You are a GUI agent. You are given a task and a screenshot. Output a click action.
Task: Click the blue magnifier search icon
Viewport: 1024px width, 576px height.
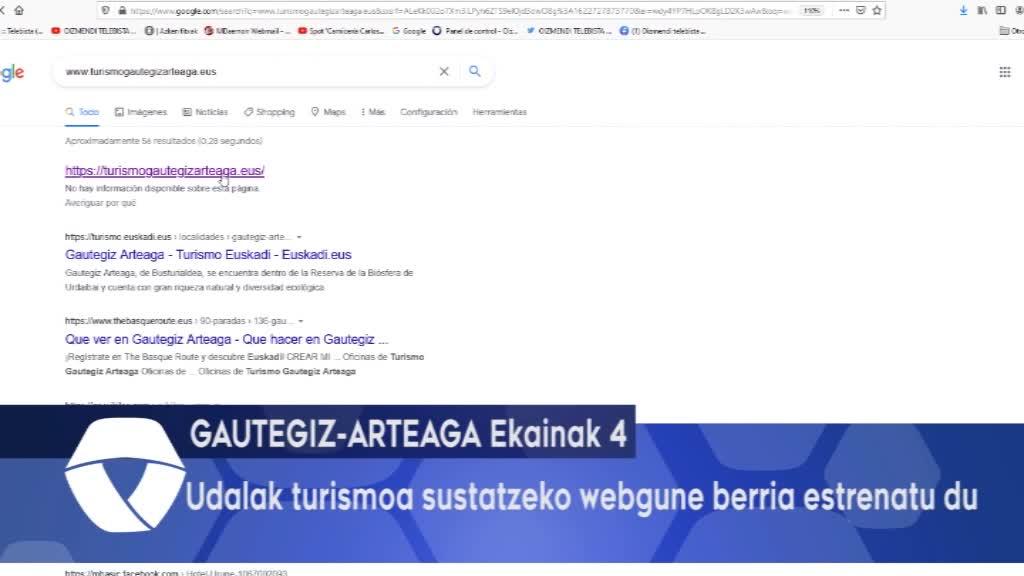tap(475, 71)
